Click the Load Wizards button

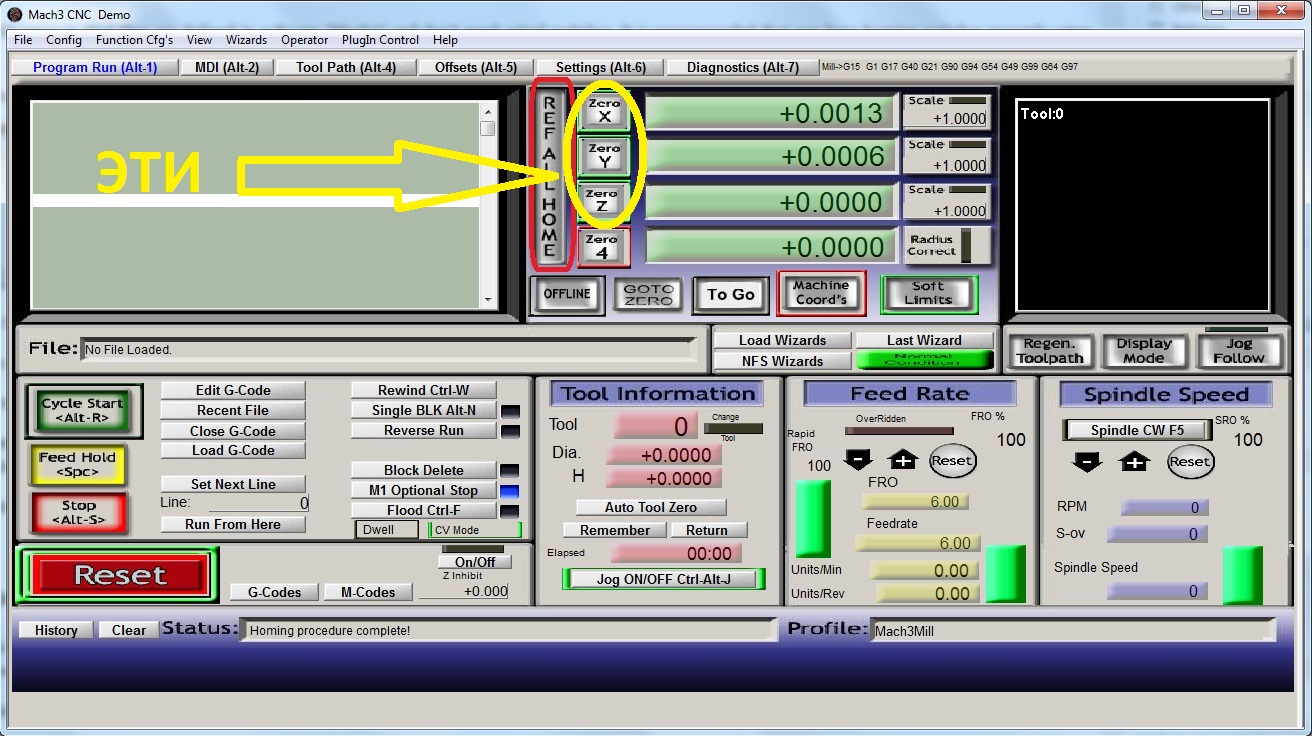783,340
